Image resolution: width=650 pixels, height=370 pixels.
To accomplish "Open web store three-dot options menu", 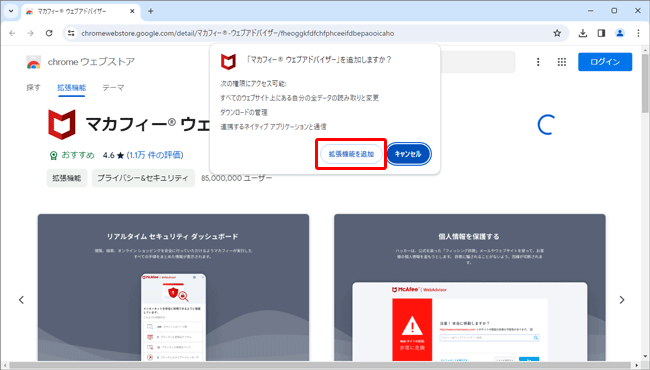I will coord(538,62).
